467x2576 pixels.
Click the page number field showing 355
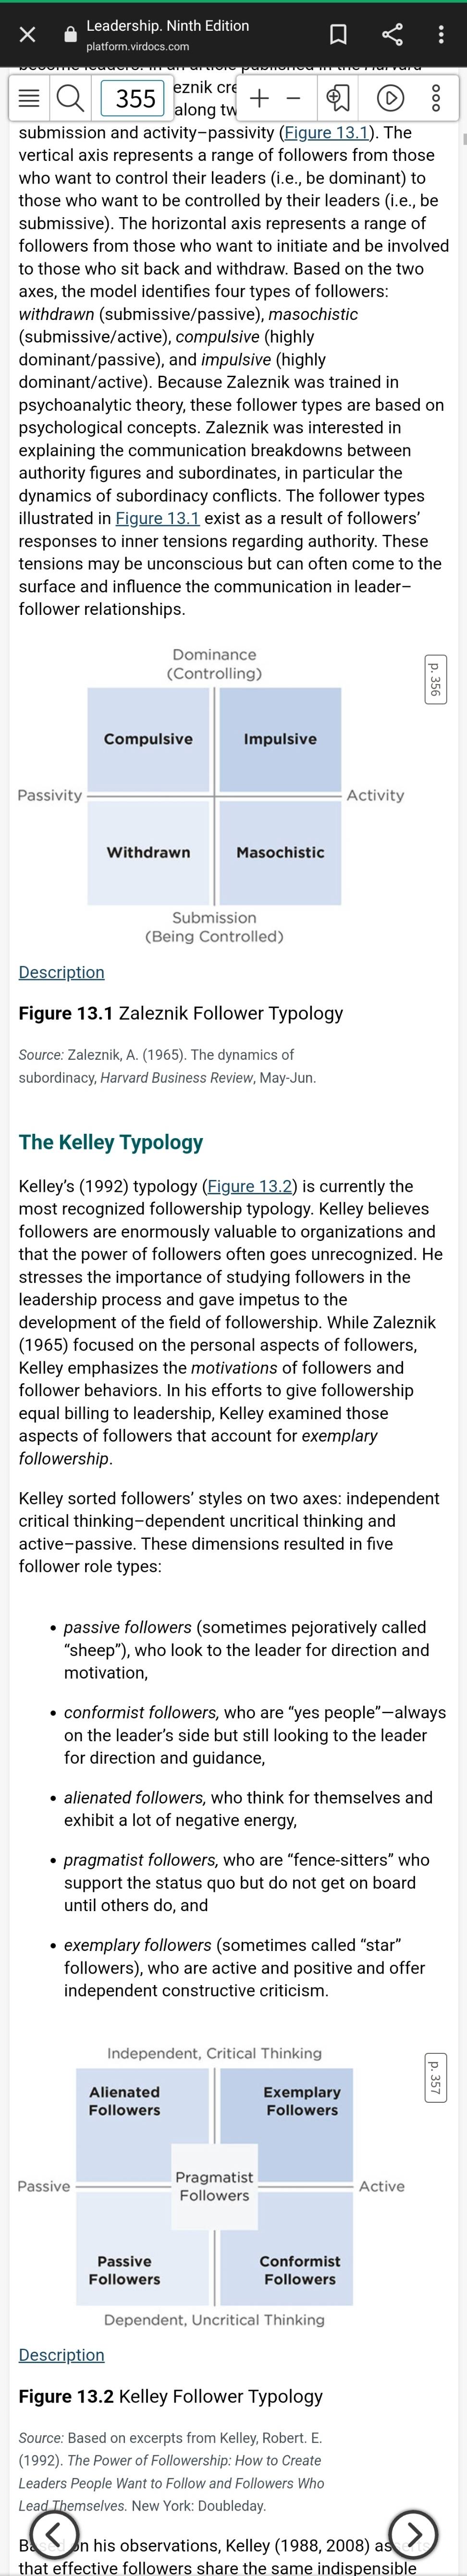tap(134, 98)
